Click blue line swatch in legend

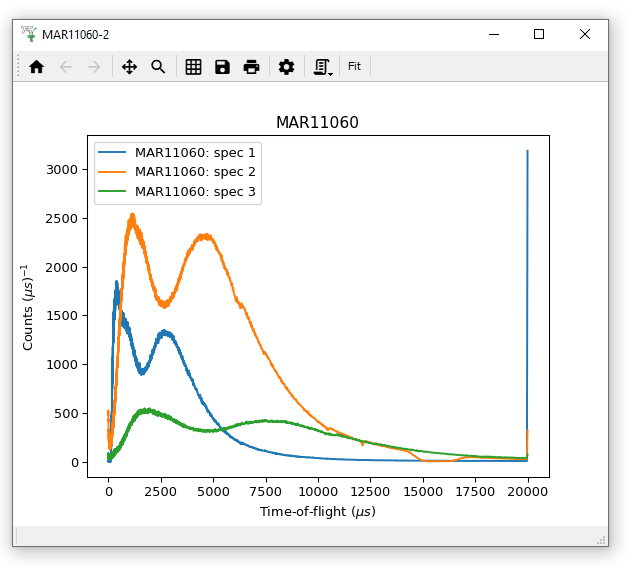pyautogui.click(x=112, y=153)
